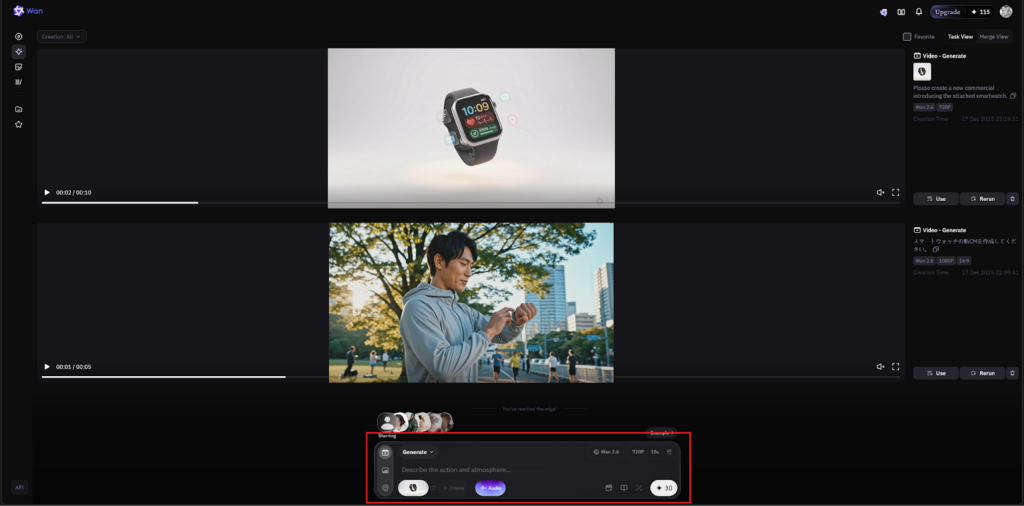Click Use for the 22:09:41 task
Viewport: 1024px width, 506px height.
click(x=936, y=373)
